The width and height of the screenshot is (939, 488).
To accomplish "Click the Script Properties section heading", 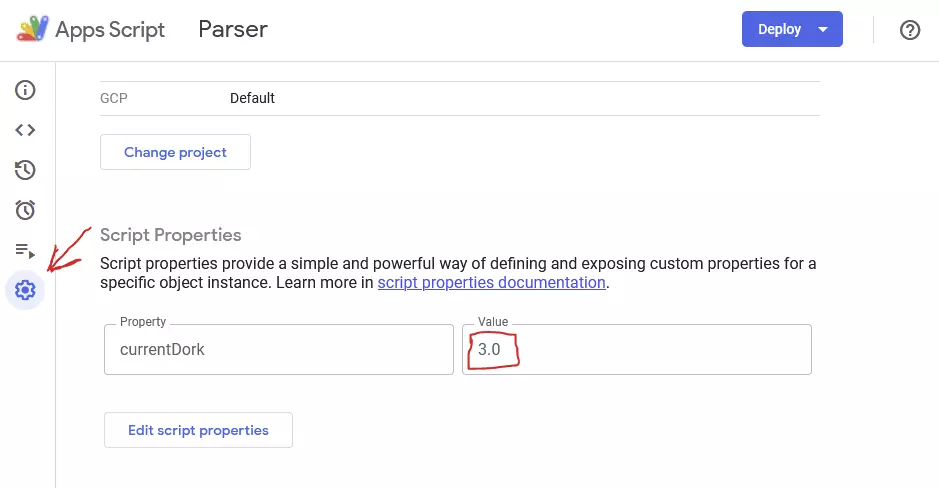I will point(171,235).
